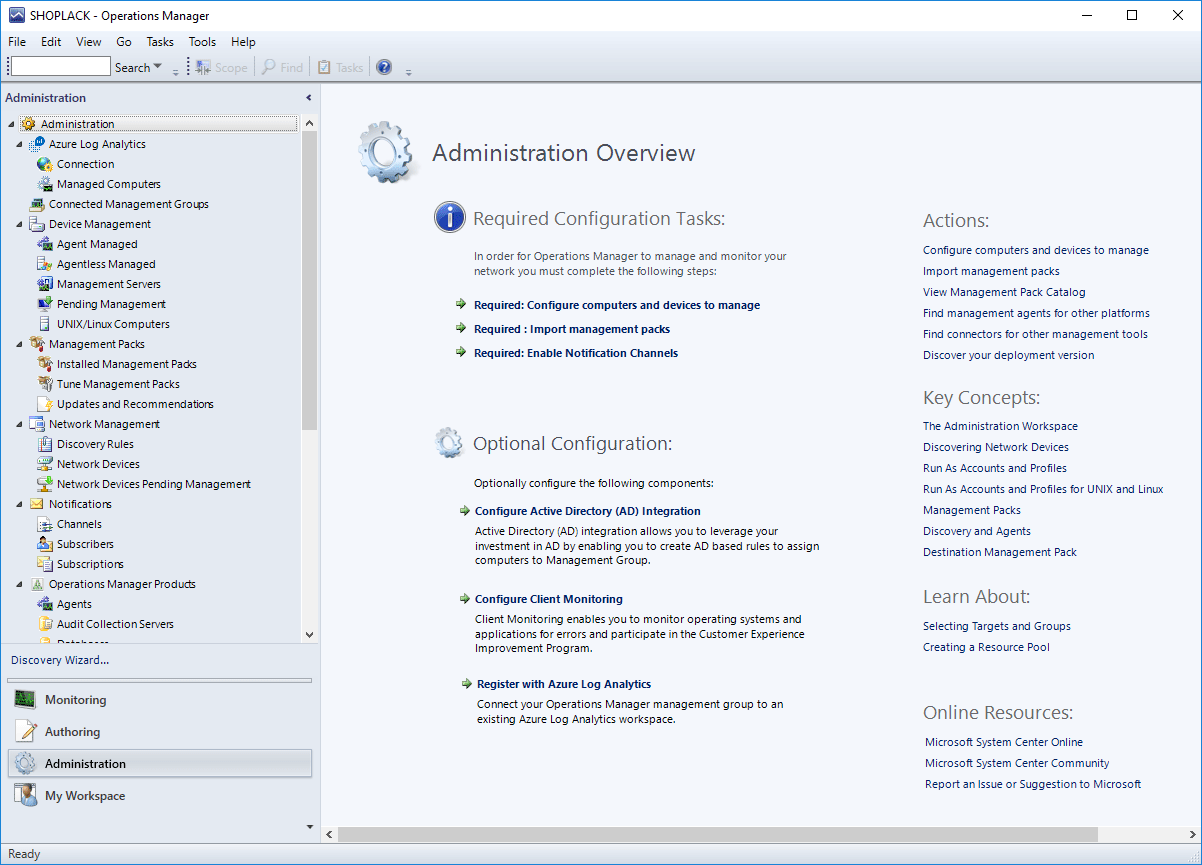This screenshot has height=865, width=1202.
Task: Click Register with Azure Log Analytics
Action: [564, 684]
